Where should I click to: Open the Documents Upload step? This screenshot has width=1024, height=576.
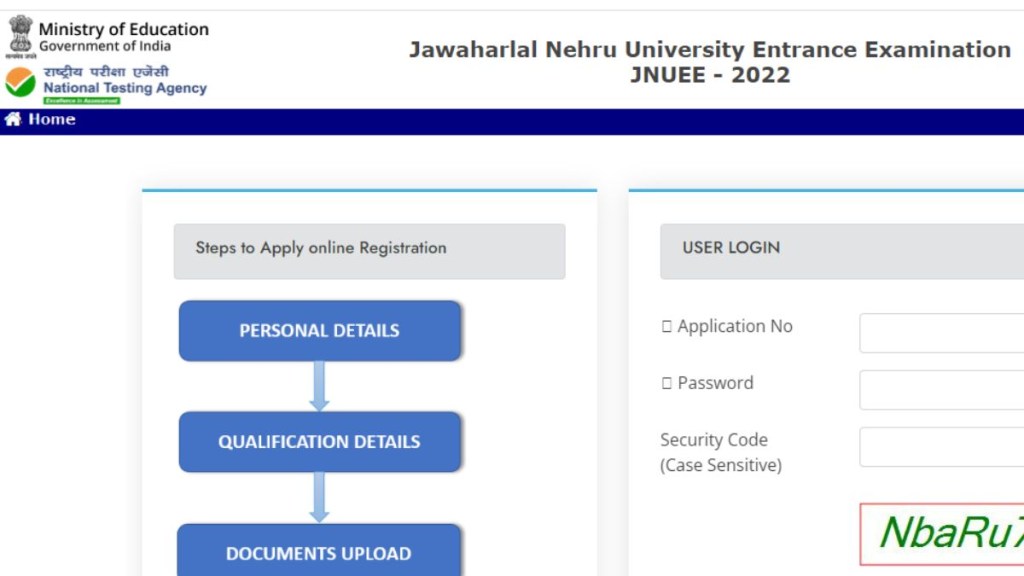click(320, 552)
